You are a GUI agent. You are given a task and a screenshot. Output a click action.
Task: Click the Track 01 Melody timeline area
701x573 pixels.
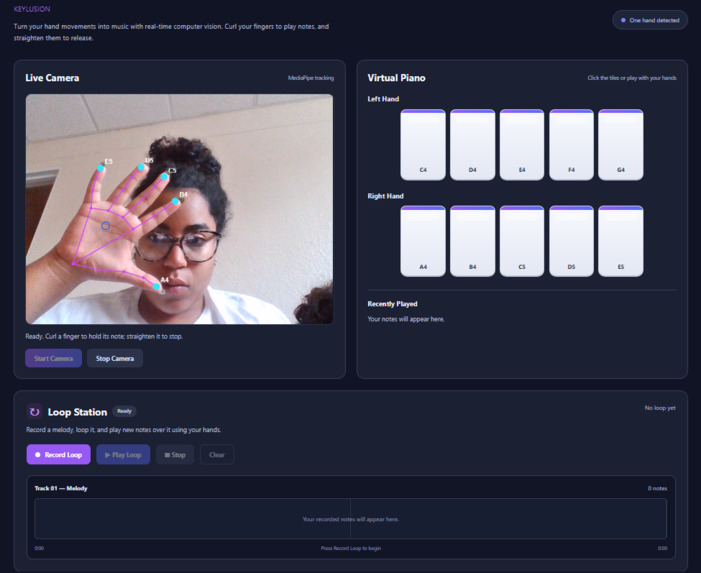coord(350,519)
